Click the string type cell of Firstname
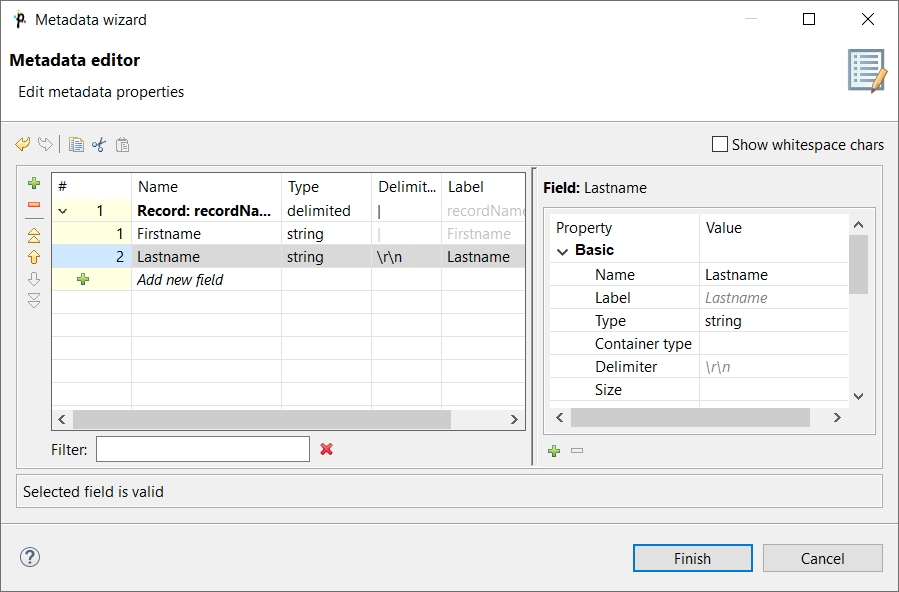Screen dimensions: 899x592 (326, 234)
